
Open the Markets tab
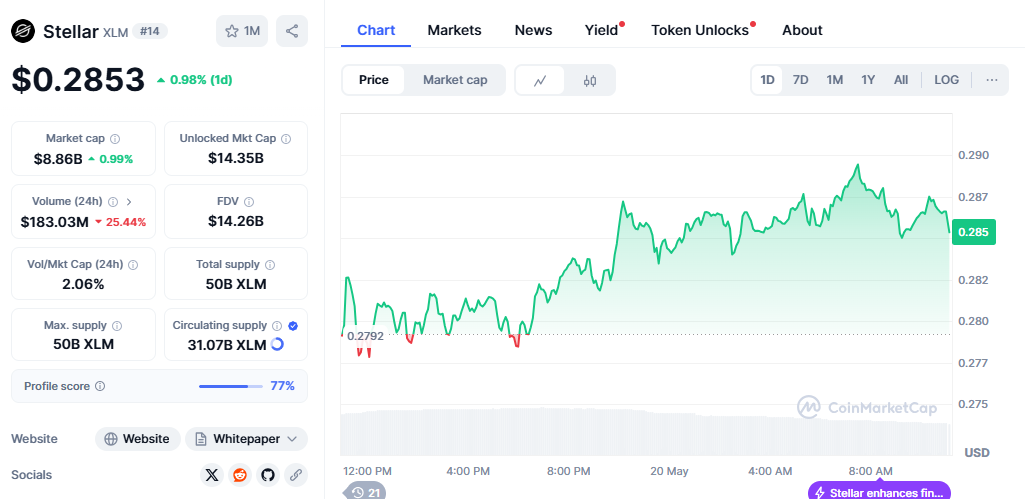pyautogui.click(x=454, y=30)
